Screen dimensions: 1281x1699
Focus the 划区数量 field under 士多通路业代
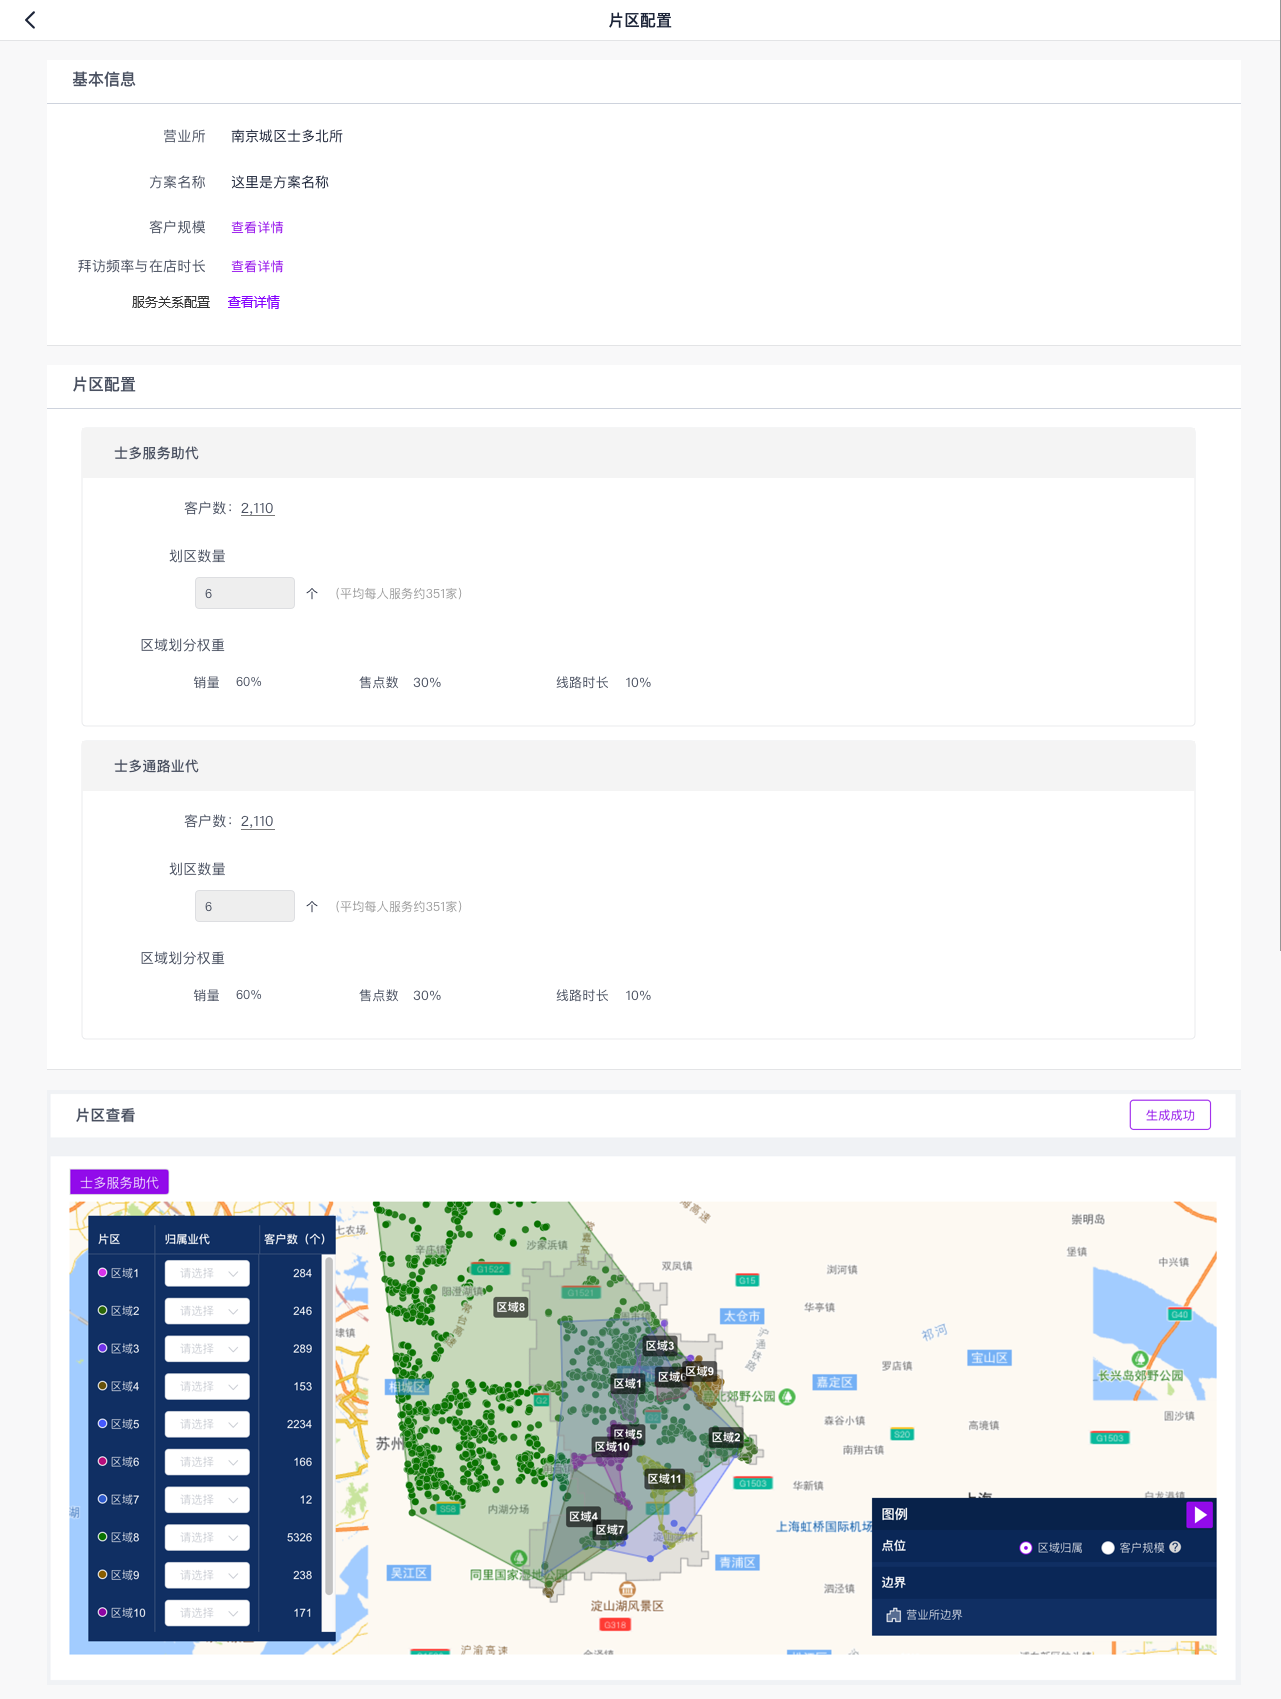click(x=245, y=906)
